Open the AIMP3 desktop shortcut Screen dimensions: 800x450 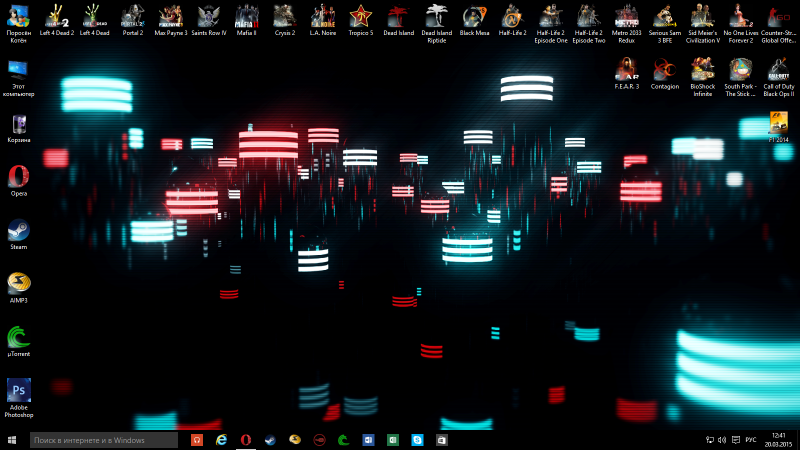pyautogui.click(x=19, y=288)
